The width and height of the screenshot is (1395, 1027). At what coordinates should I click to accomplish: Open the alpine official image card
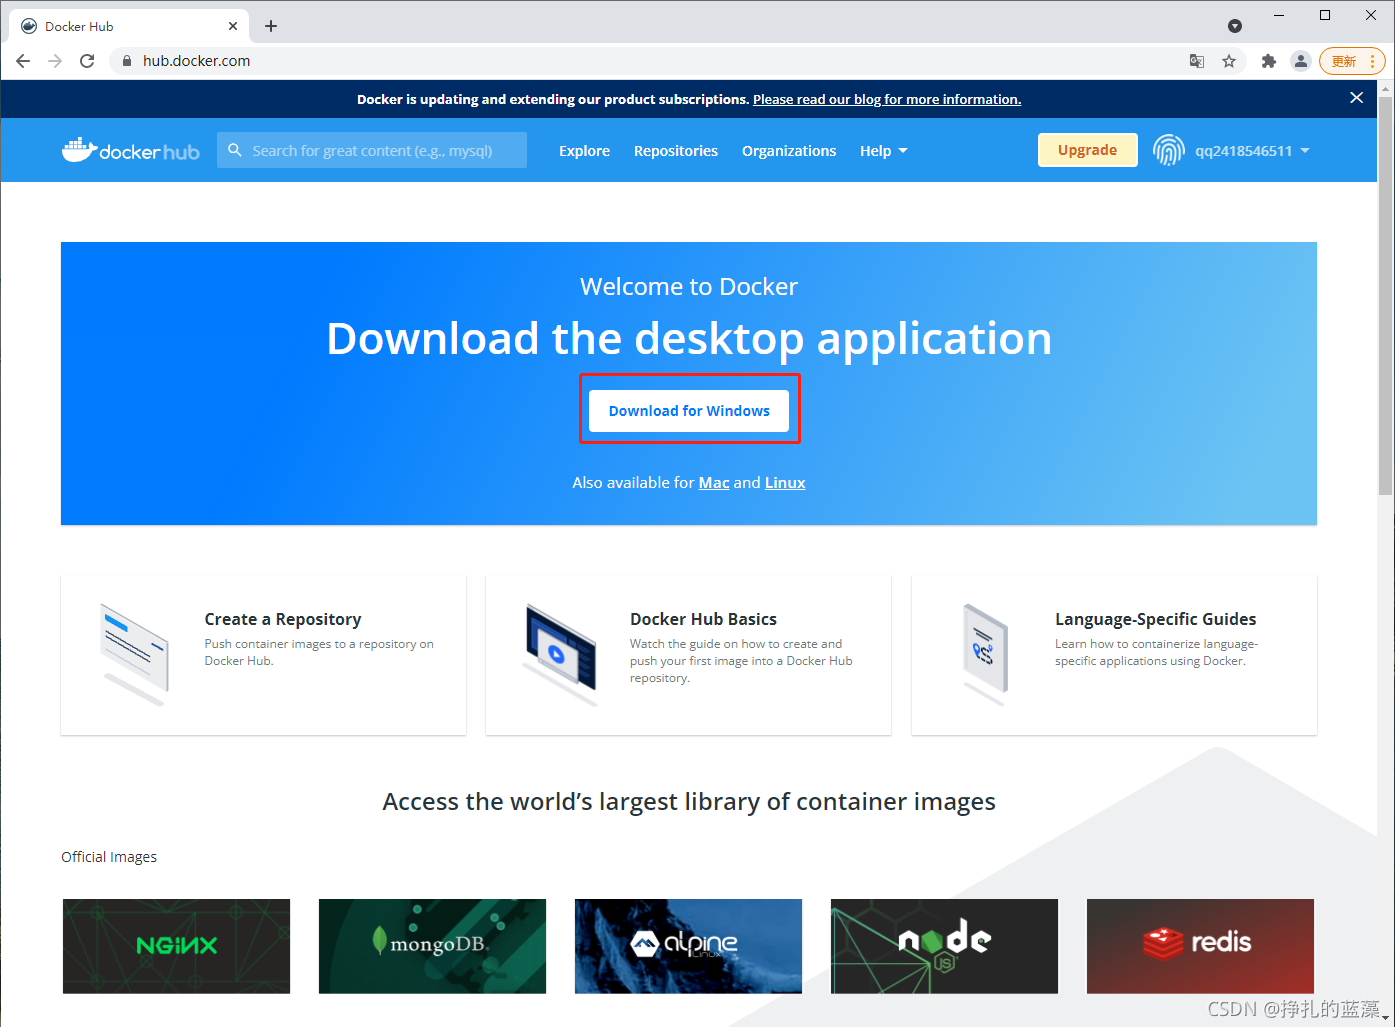(688, 946)
